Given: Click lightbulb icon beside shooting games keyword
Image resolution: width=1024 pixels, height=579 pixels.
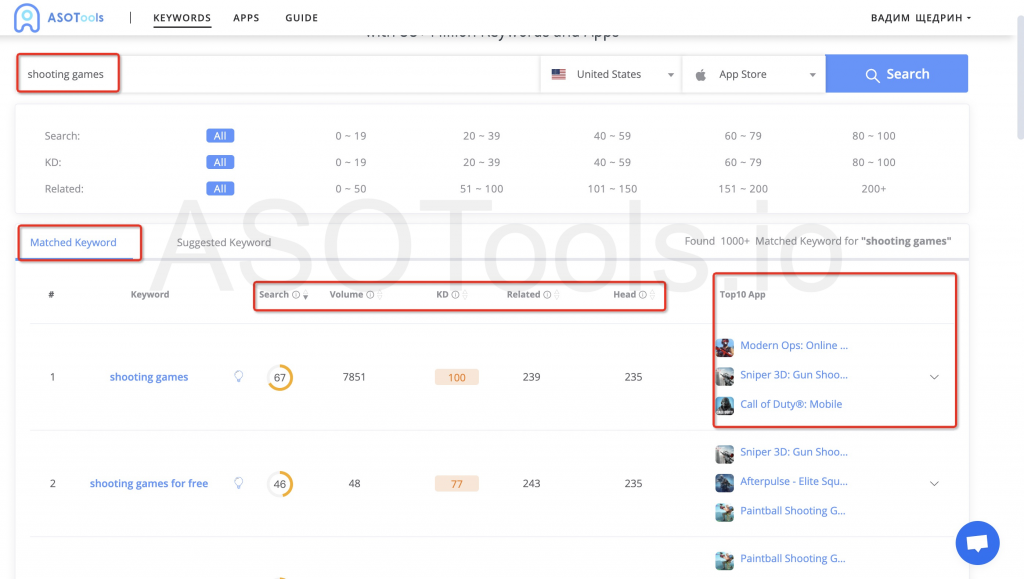Looking at the screenshot, I should (238, 377).
